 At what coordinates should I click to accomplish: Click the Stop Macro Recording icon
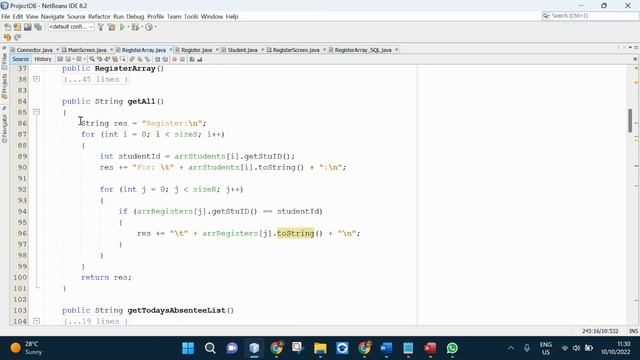(183, 59)
